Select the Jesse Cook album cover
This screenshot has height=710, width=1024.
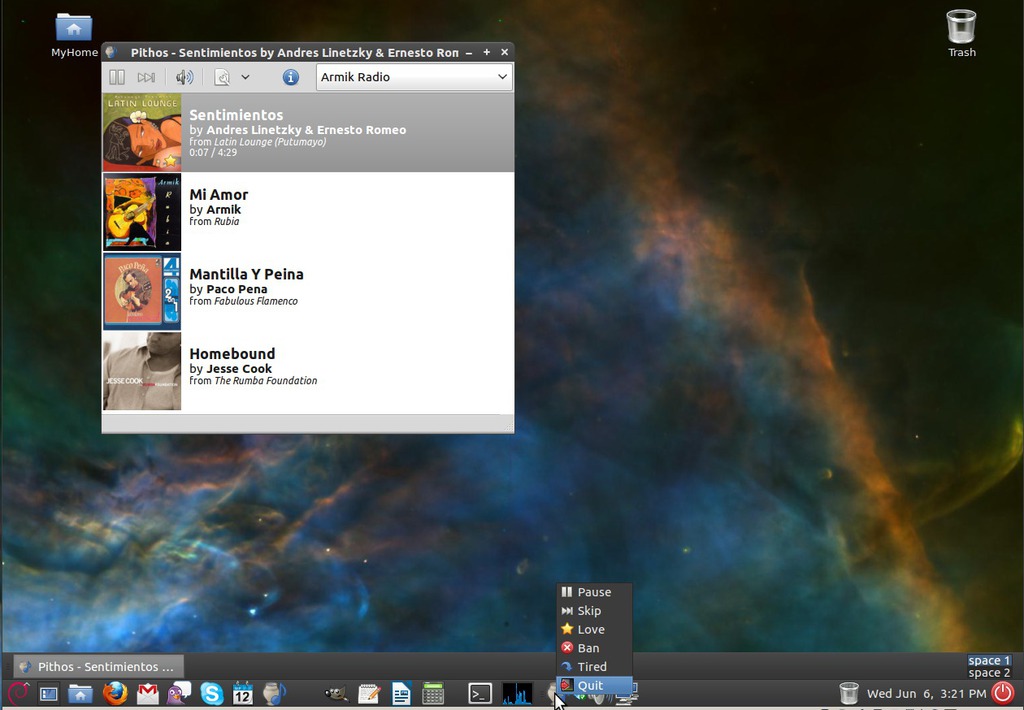coord(142,371)
